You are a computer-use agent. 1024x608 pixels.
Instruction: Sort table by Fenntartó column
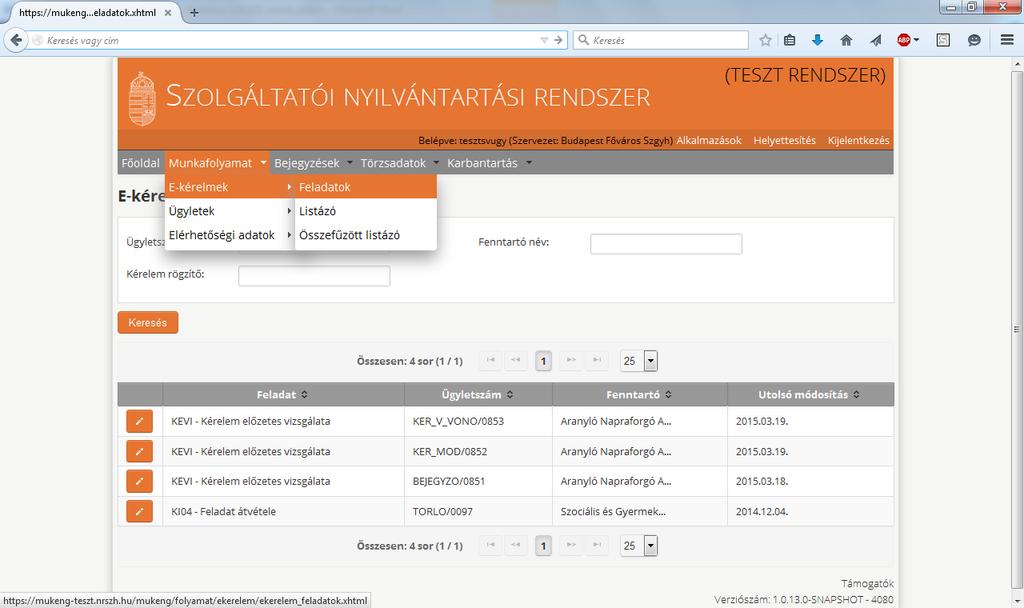[x=639, y=394]
